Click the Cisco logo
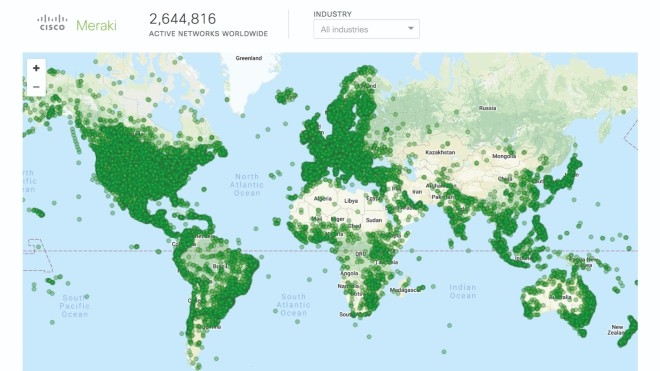The width and height of the screenshot is (660, 371). pyautogui.click(x=52, y=23)
